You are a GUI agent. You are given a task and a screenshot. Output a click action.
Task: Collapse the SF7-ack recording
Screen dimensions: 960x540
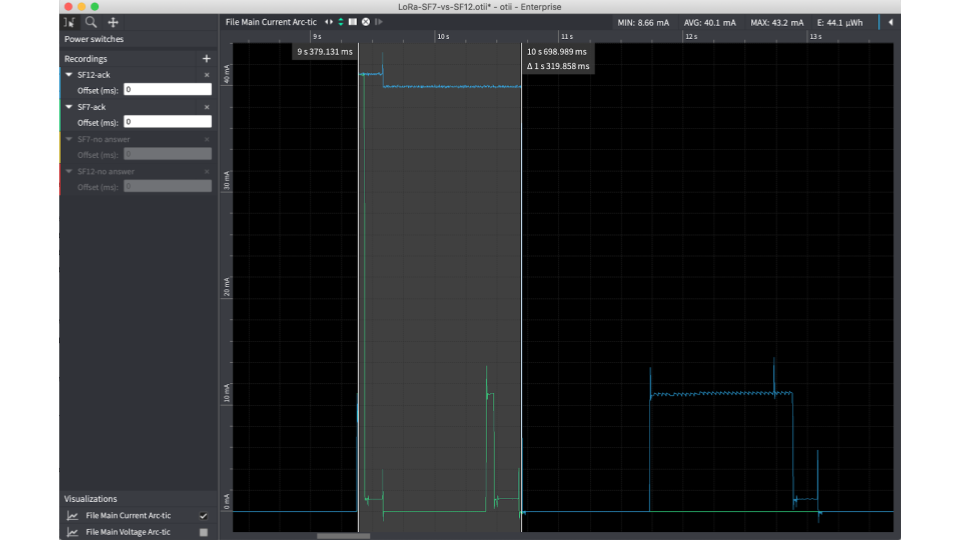click(x=69, y=107)
